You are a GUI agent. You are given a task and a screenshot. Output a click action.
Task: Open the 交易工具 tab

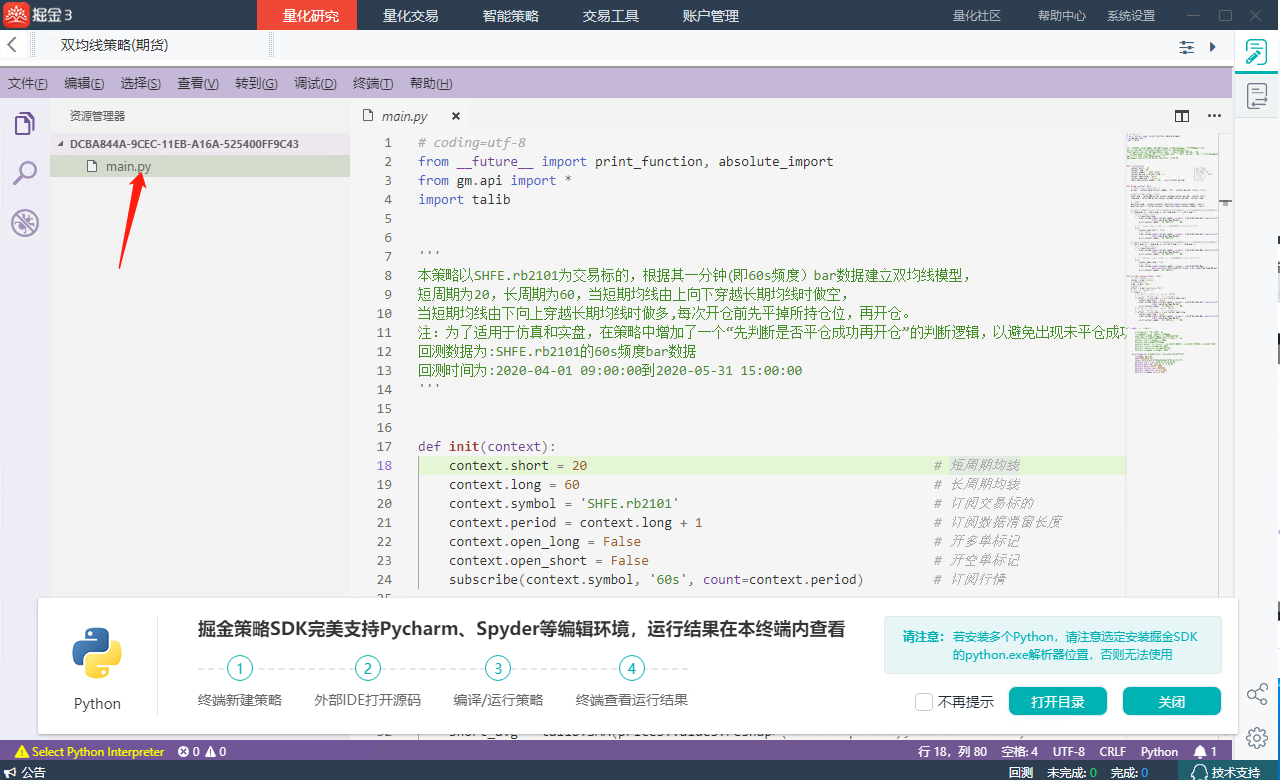[x=610, y=15]
